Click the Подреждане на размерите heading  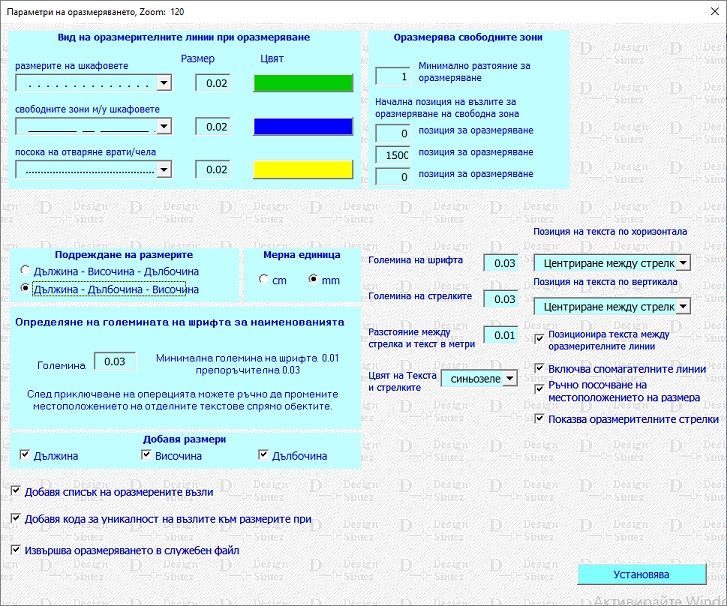point(124,255)
